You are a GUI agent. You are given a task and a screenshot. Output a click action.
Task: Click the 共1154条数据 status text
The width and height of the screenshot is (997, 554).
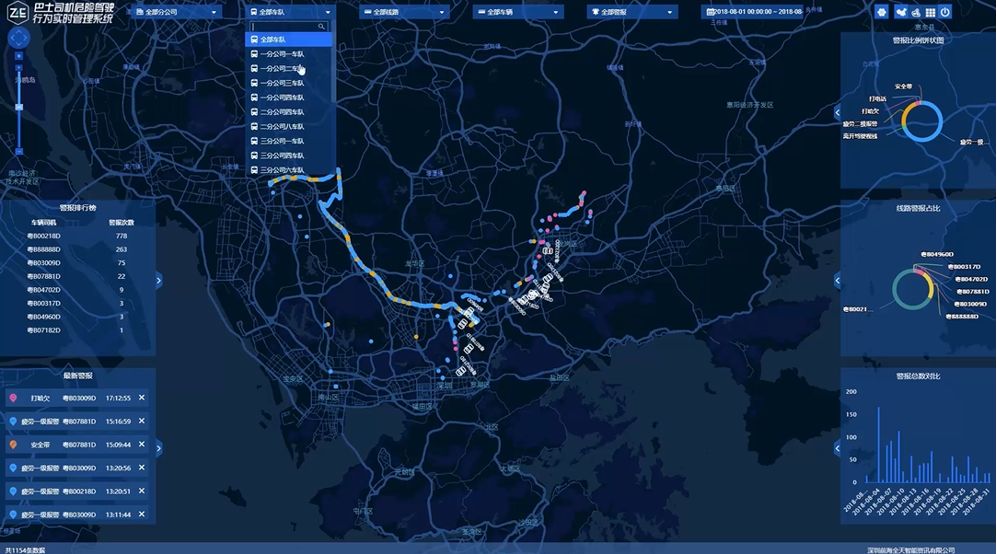[24, 550]
